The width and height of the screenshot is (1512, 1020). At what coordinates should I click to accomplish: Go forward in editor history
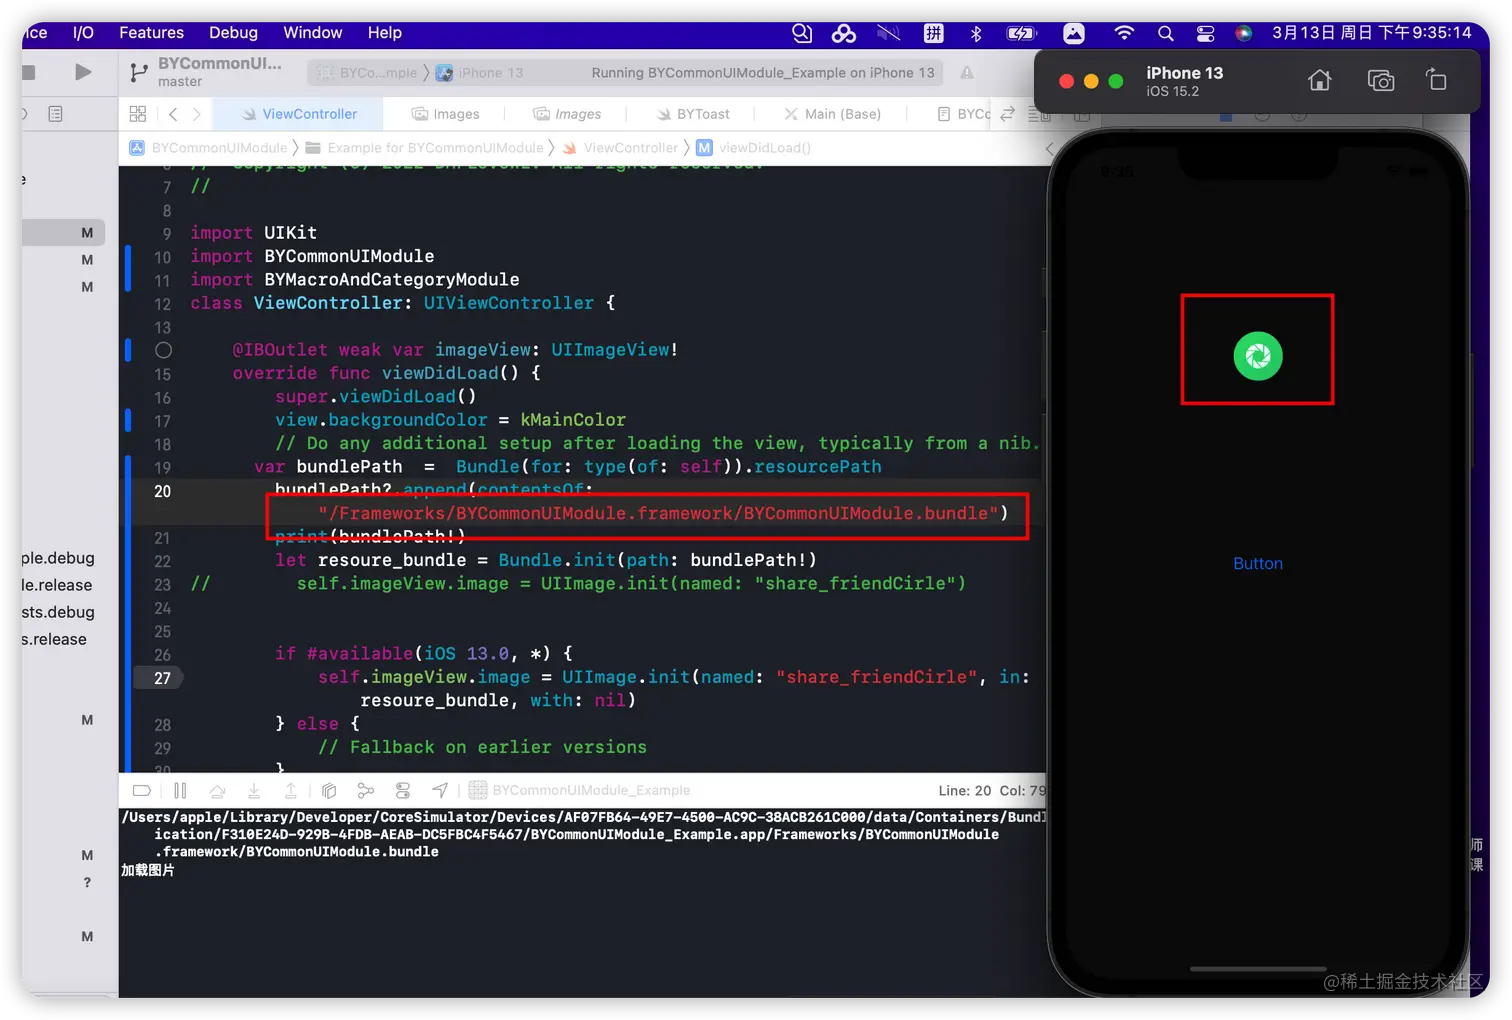coord(196,114)
